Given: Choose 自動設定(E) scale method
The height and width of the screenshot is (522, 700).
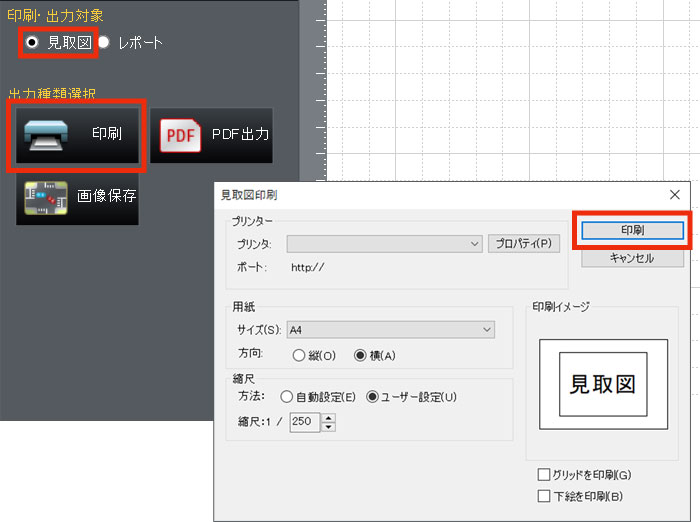Looking at the screenshot, I should pos(287,397).
